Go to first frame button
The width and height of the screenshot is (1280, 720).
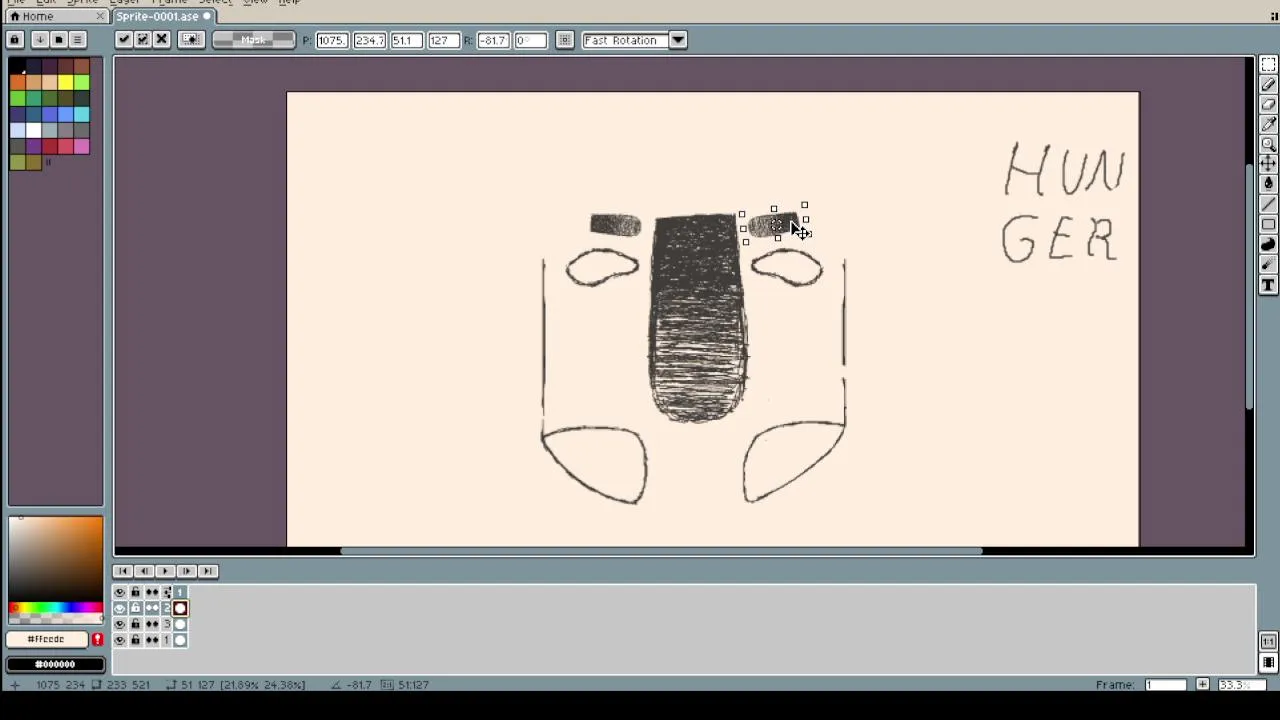pyautogui.click(x=122, y=571)
